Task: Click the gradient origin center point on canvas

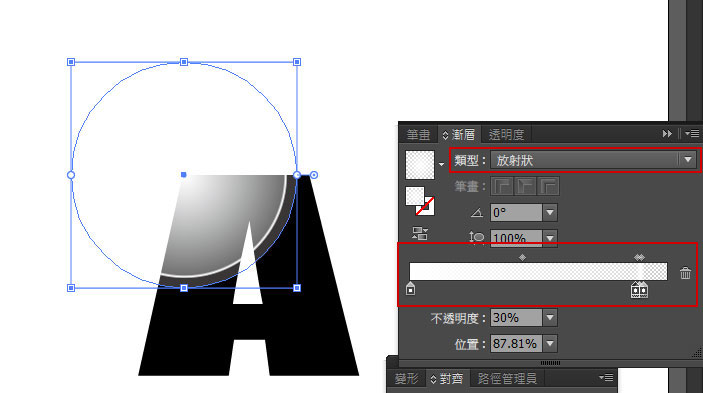Action: [x=183, y=175]
